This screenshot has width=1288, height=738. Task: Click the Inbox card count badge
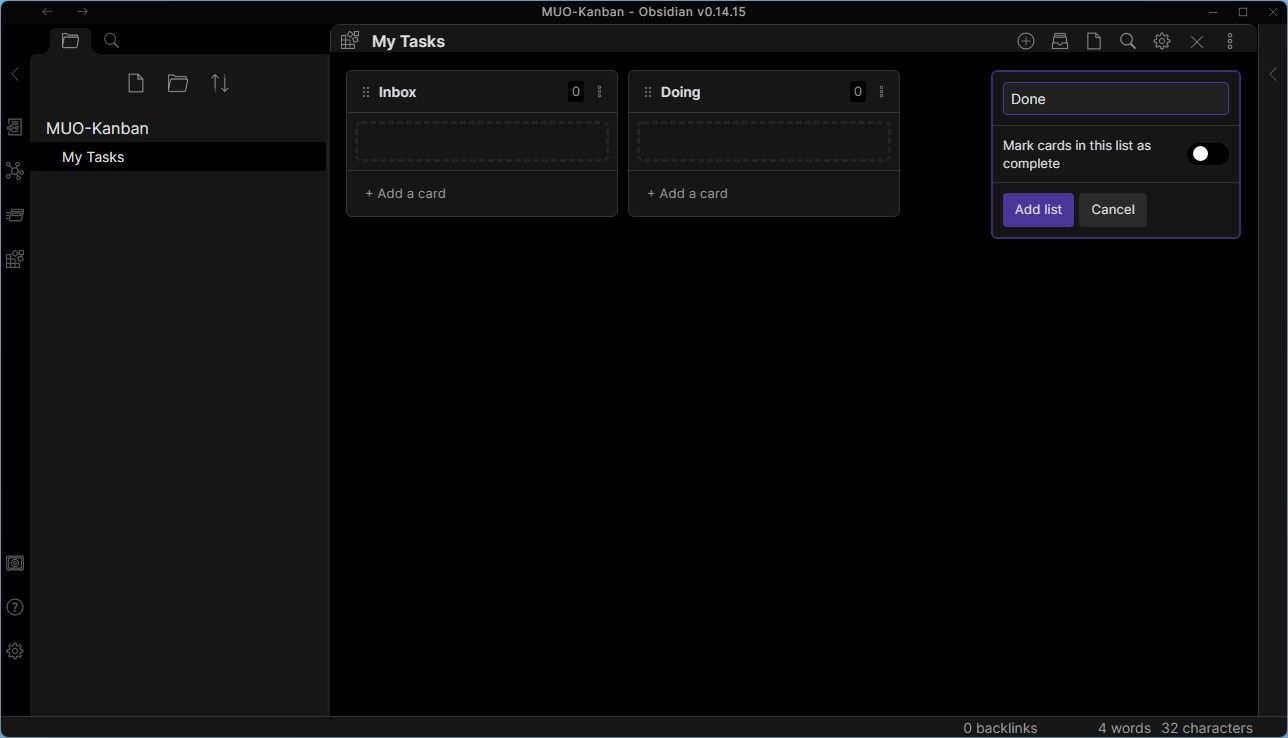pos(576,92)
